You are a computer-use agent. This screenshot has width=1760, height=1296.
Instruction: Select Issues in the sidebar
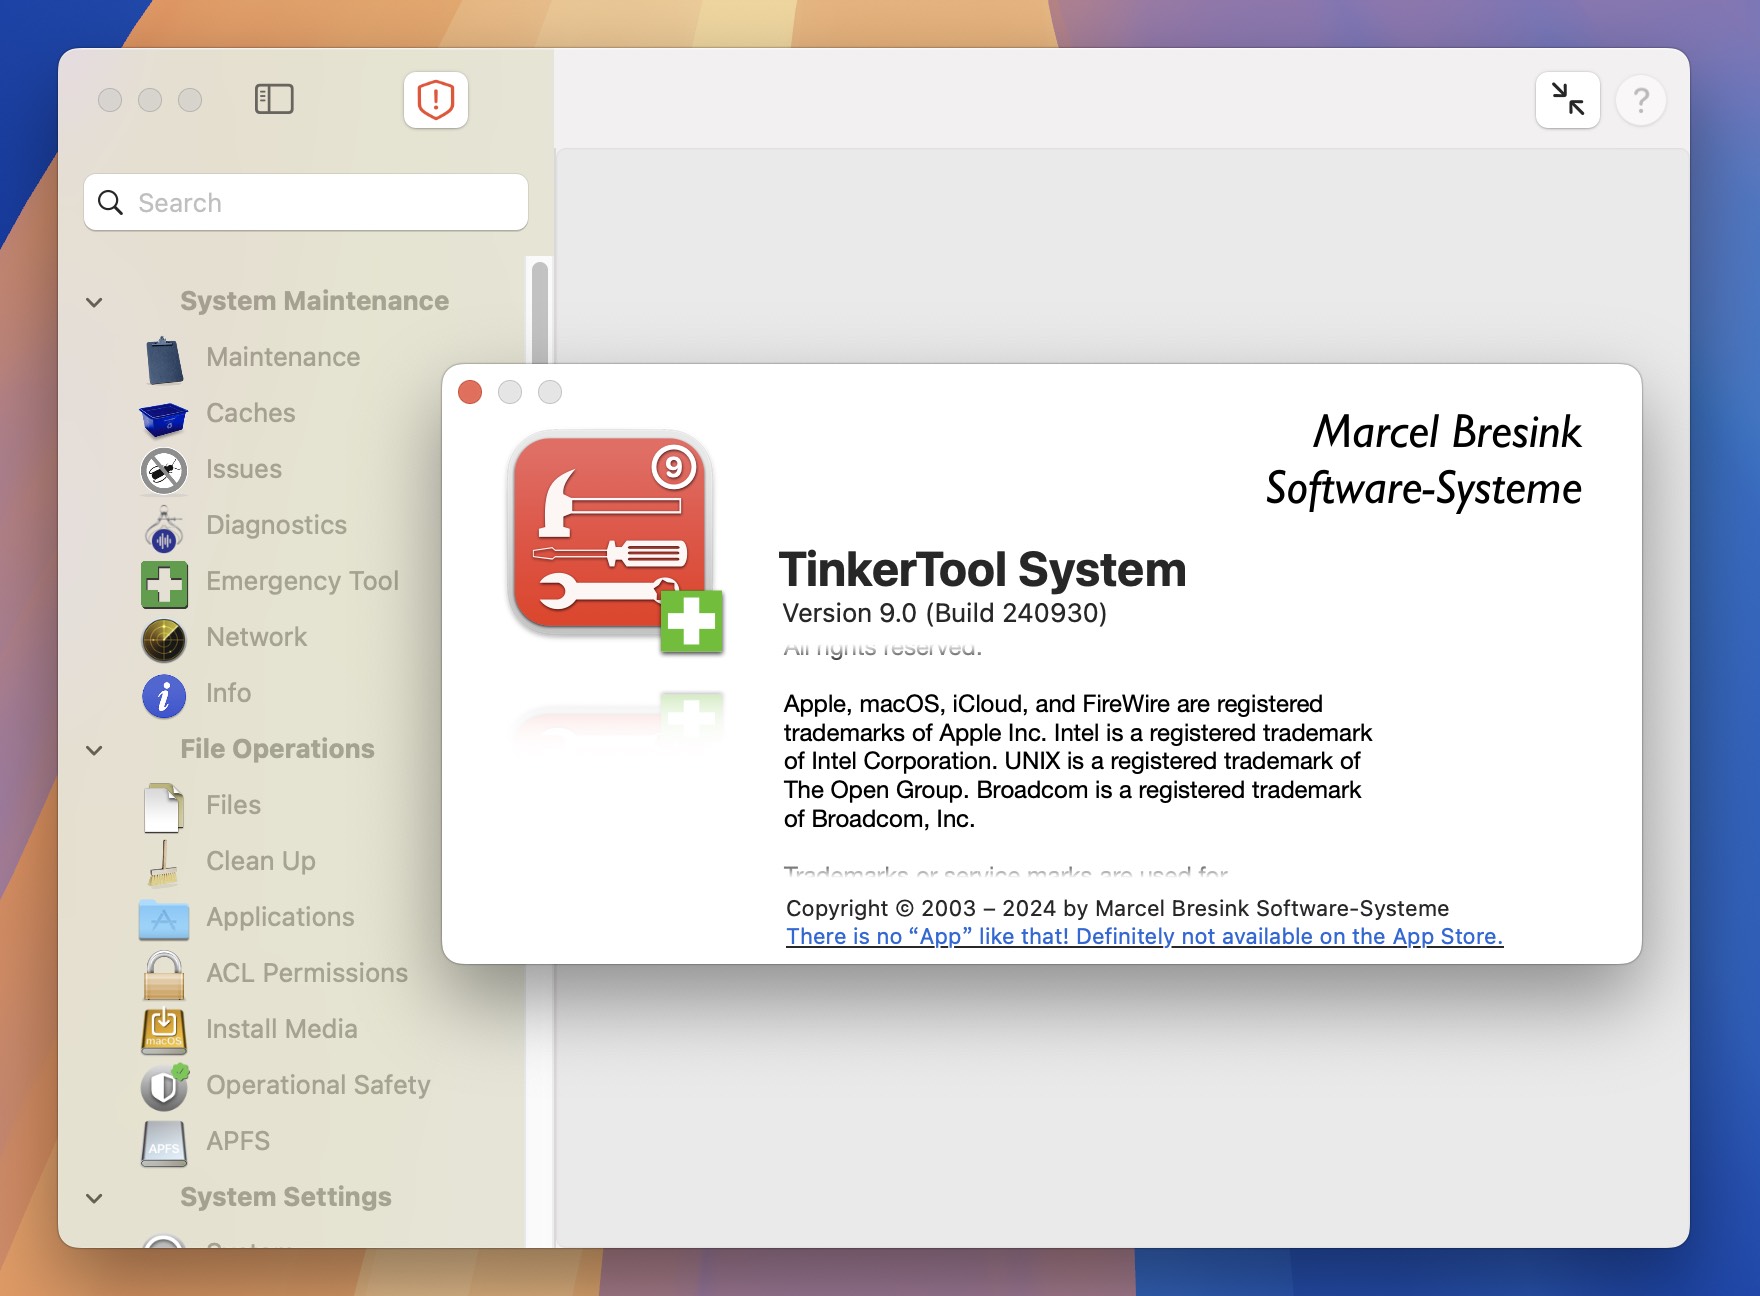pos(244,469)
